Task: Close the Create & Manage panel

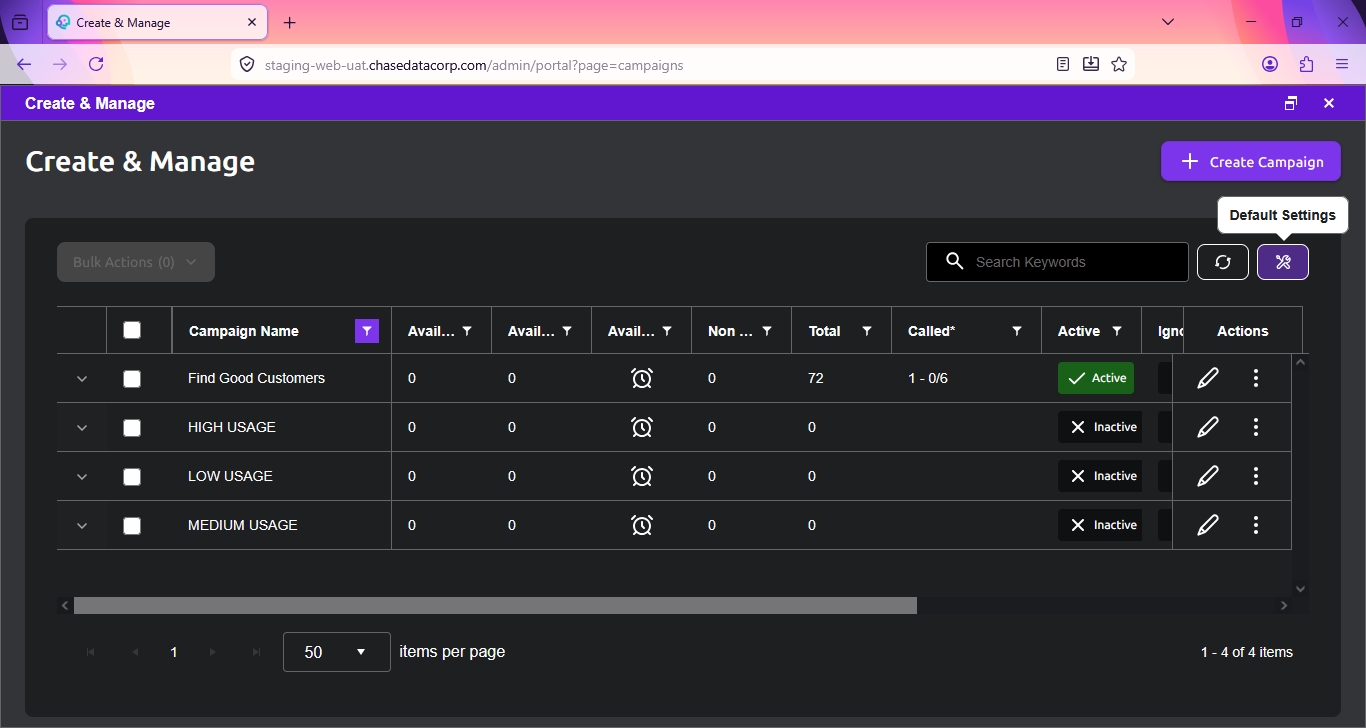Action: (1329, 103)
